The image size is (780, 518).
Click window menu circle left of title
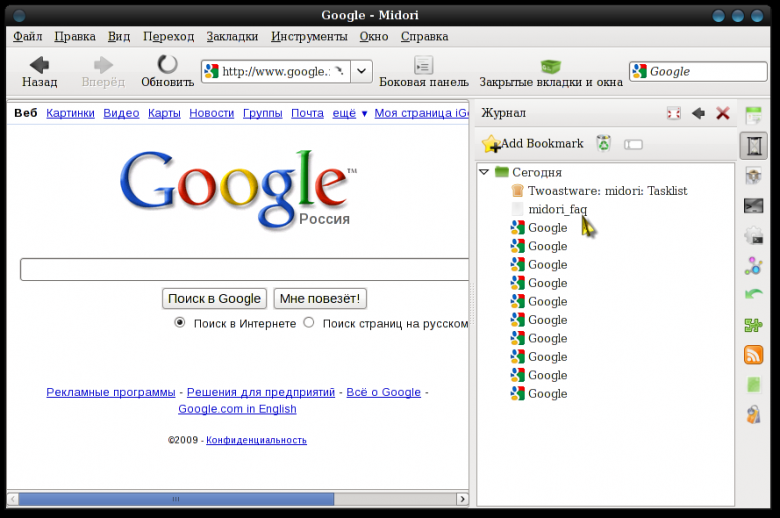pos(19,16)
